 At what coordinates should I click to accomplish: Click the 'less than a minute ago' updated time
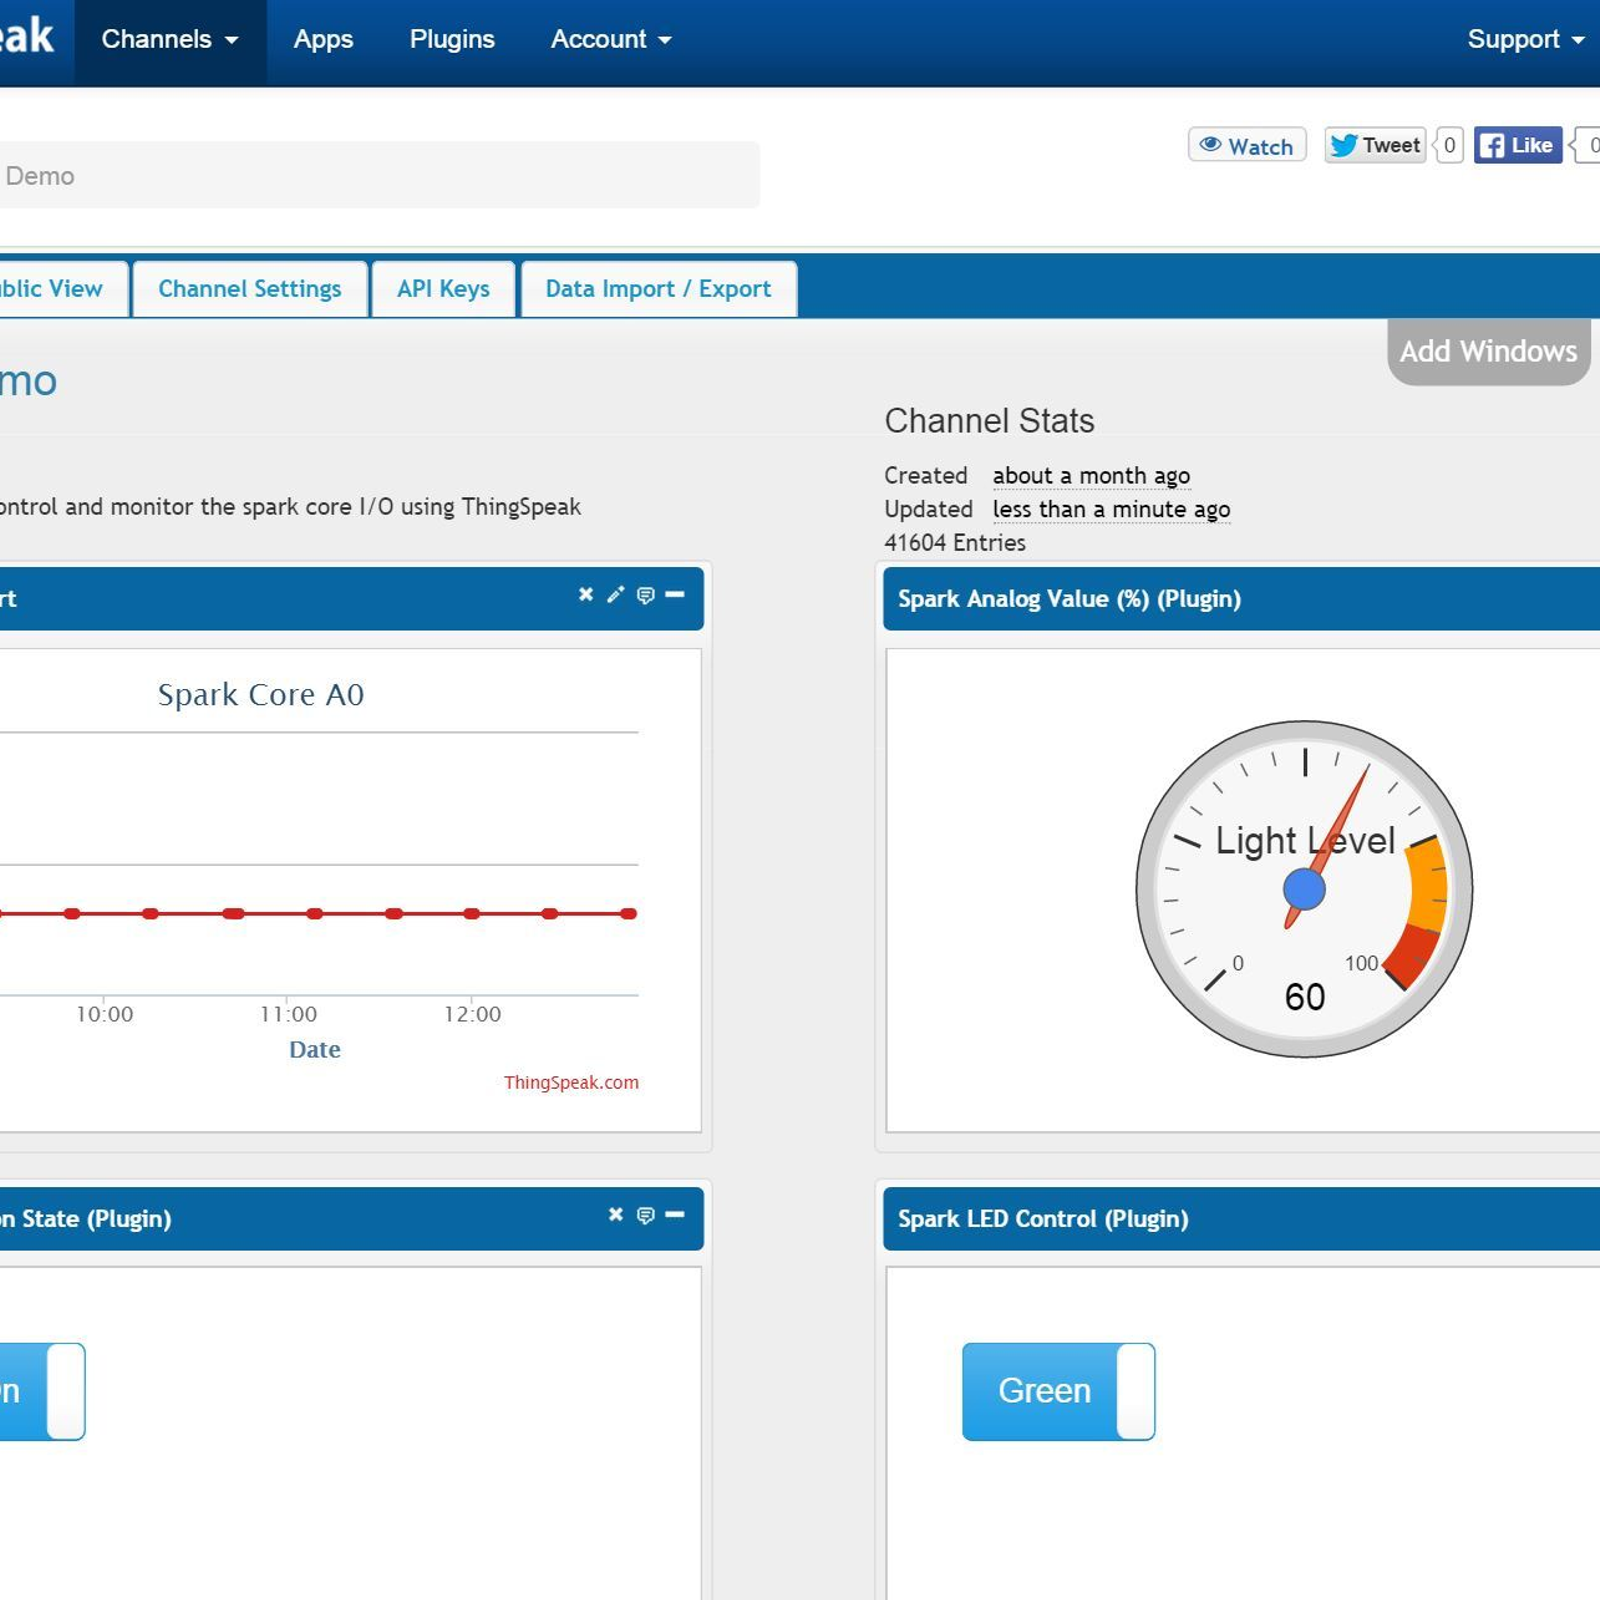[x=1111, y=510]
